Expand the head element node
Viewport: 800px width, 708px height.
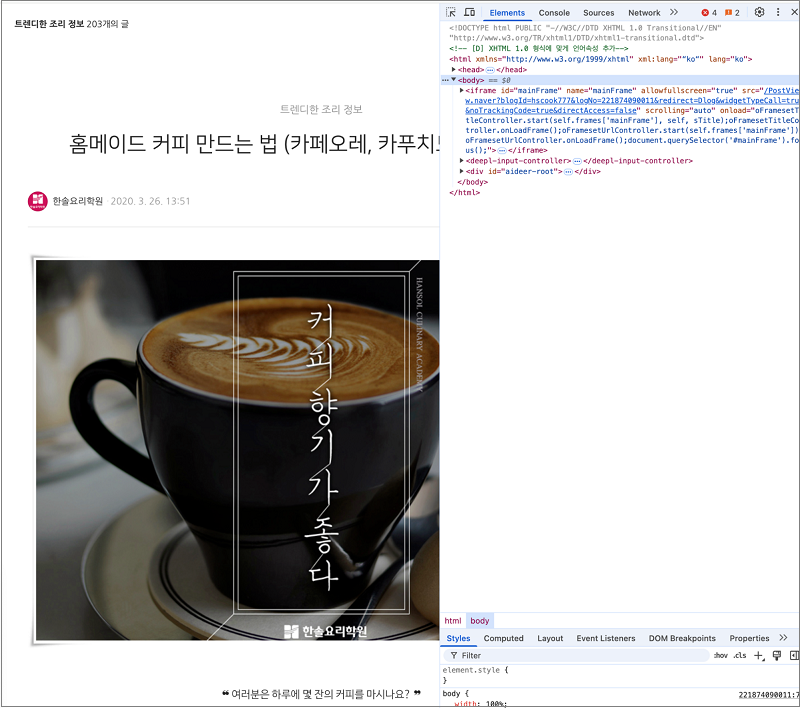click(454, 69)
